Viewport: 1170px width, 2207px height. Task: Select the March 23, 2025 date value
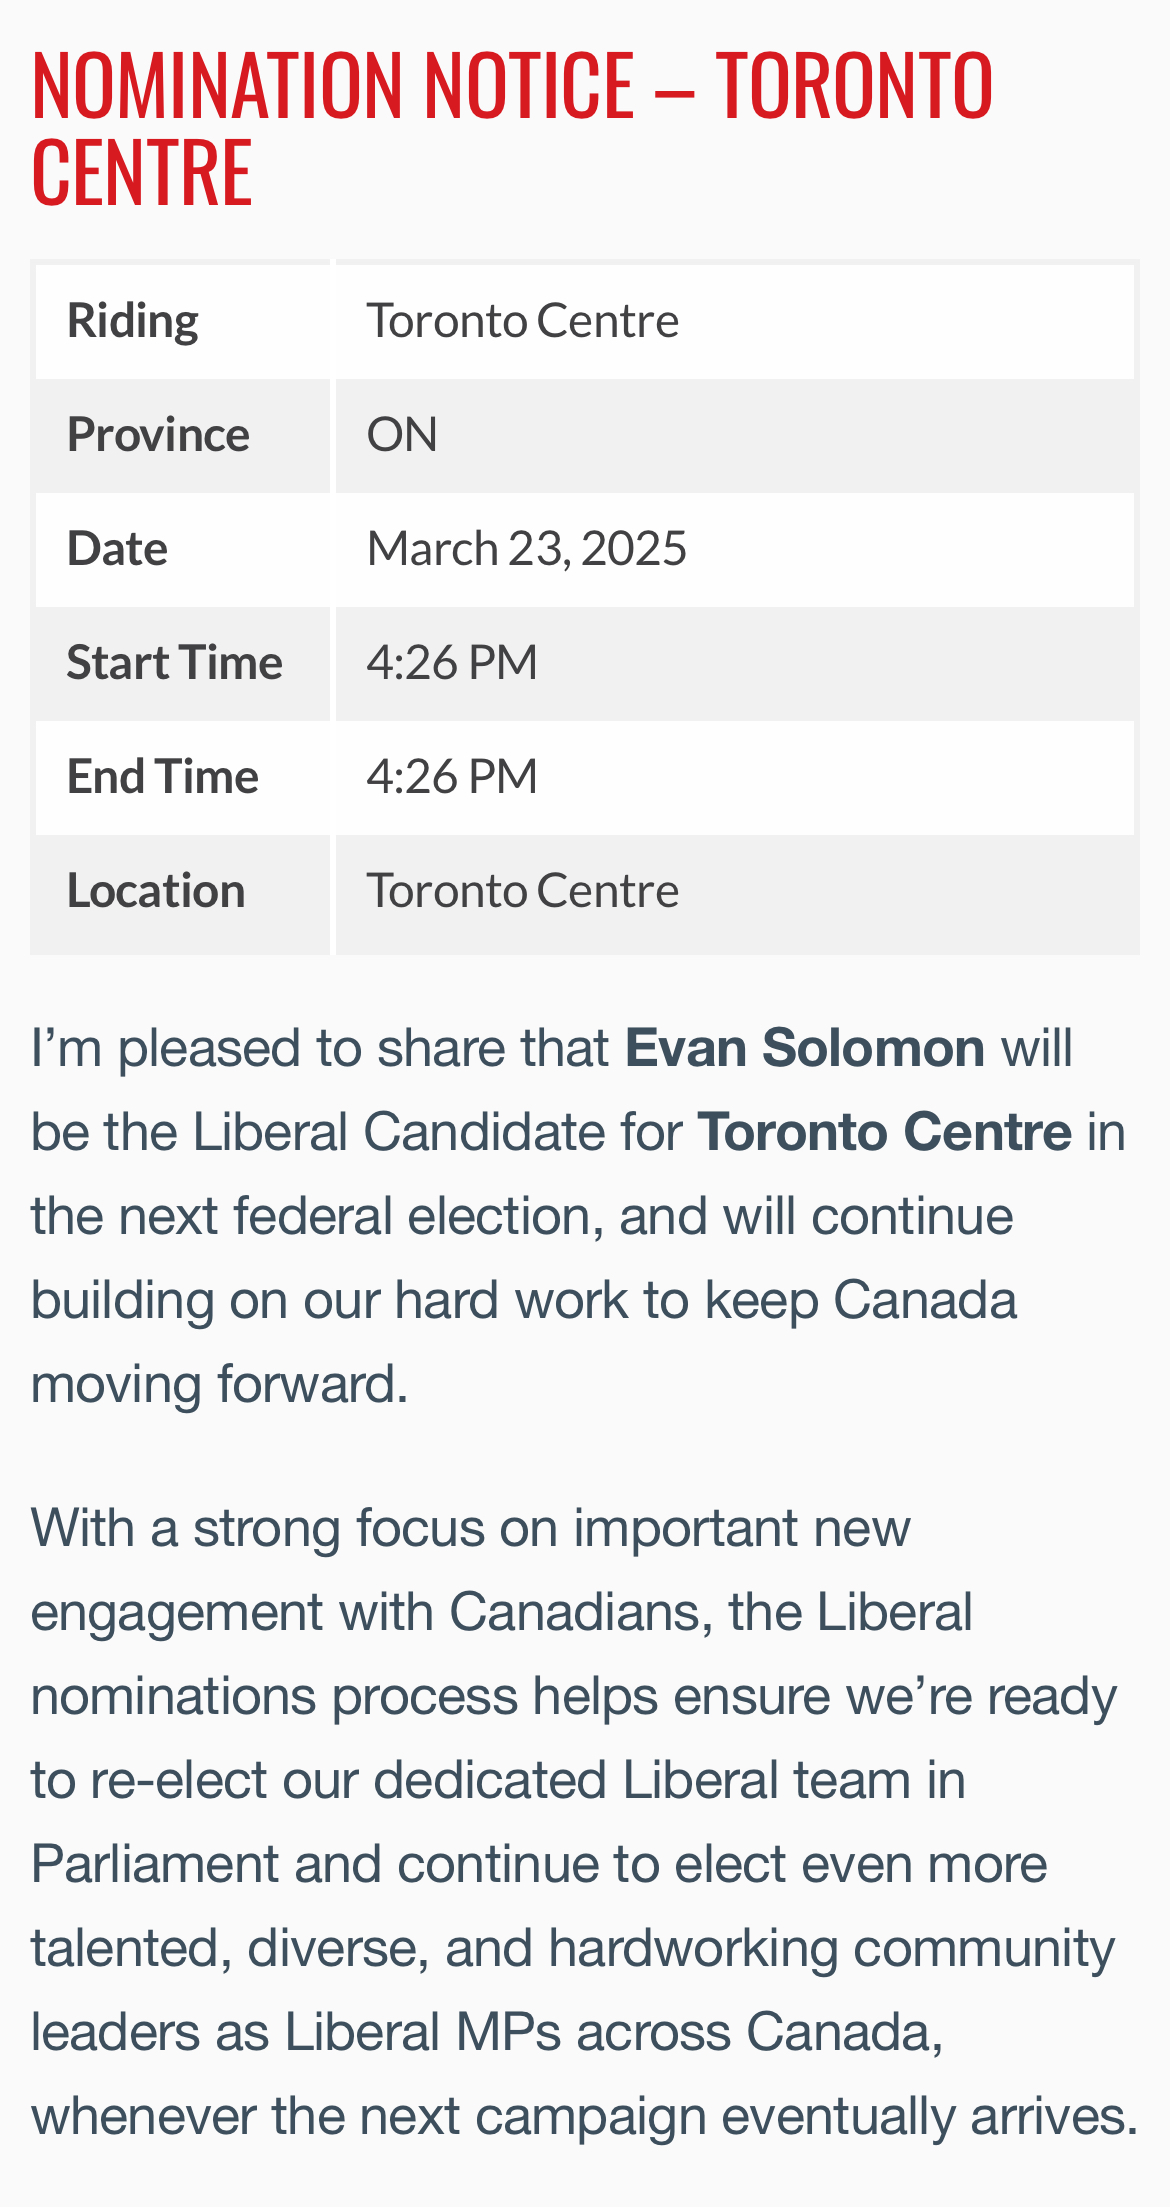coord(526,549)
